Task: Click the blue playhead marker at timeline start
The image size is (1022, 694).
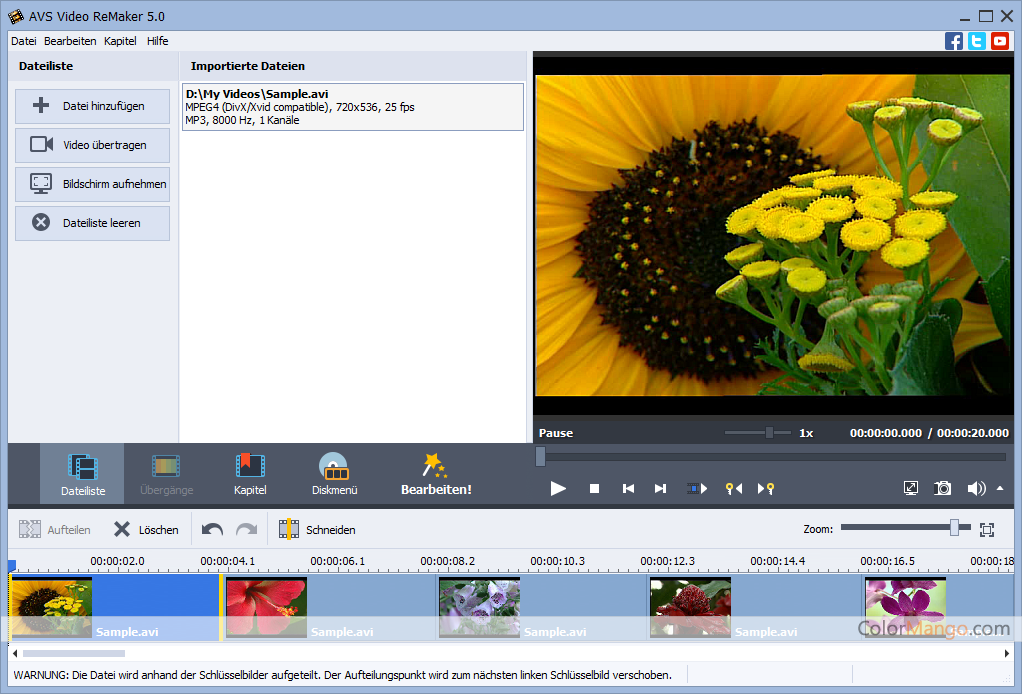Action: click(12, 565)
